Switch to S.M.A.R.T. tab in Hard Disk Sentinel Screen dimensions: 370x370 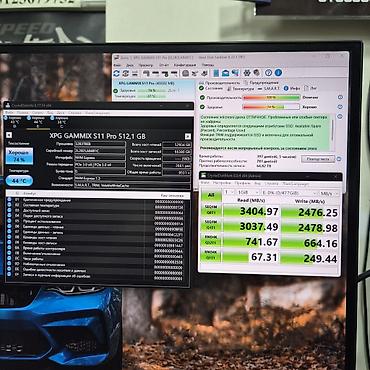tap(268, 88)
